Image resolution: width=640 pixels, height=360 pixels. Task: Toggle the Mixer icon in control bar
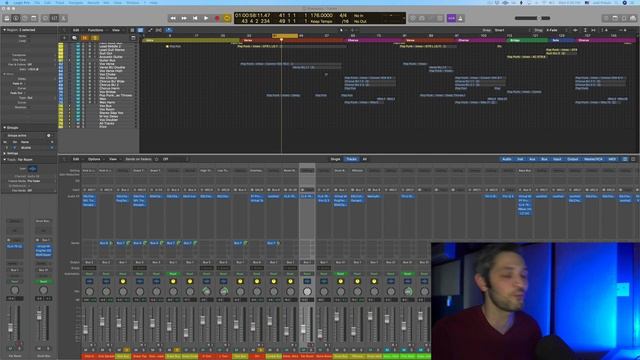(55, 18)
